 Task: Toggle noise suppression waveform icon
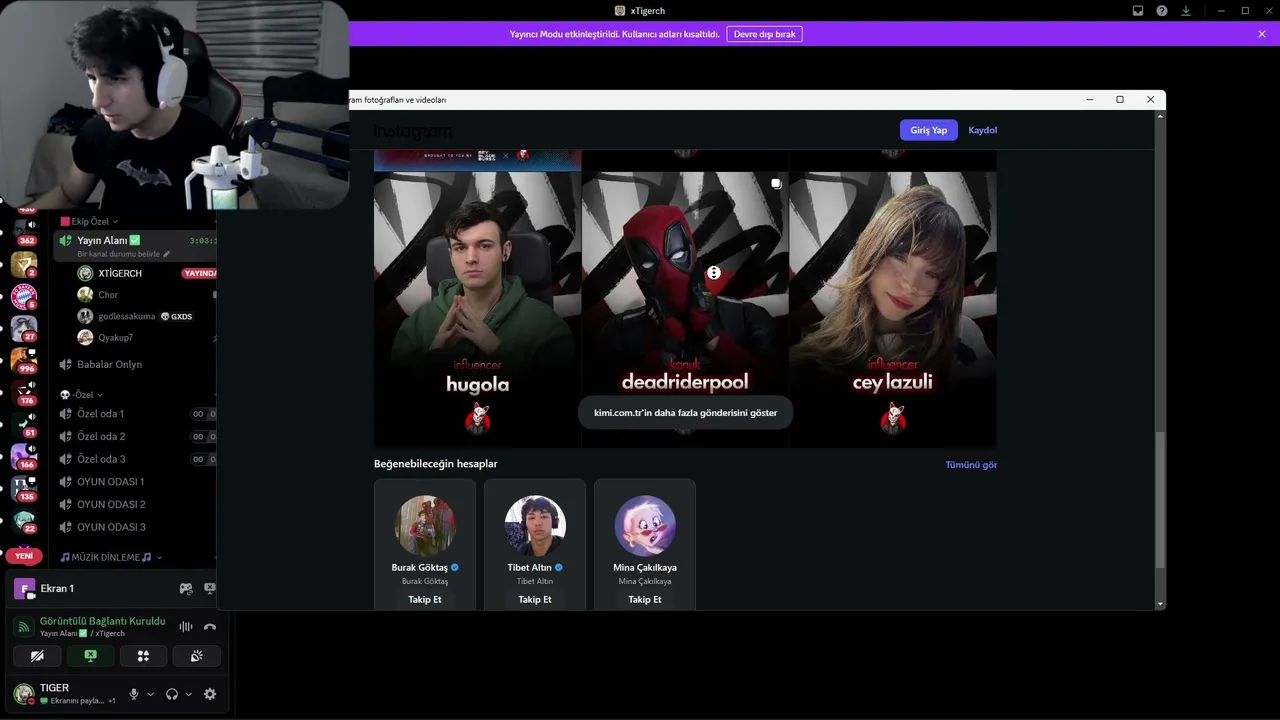186,627
